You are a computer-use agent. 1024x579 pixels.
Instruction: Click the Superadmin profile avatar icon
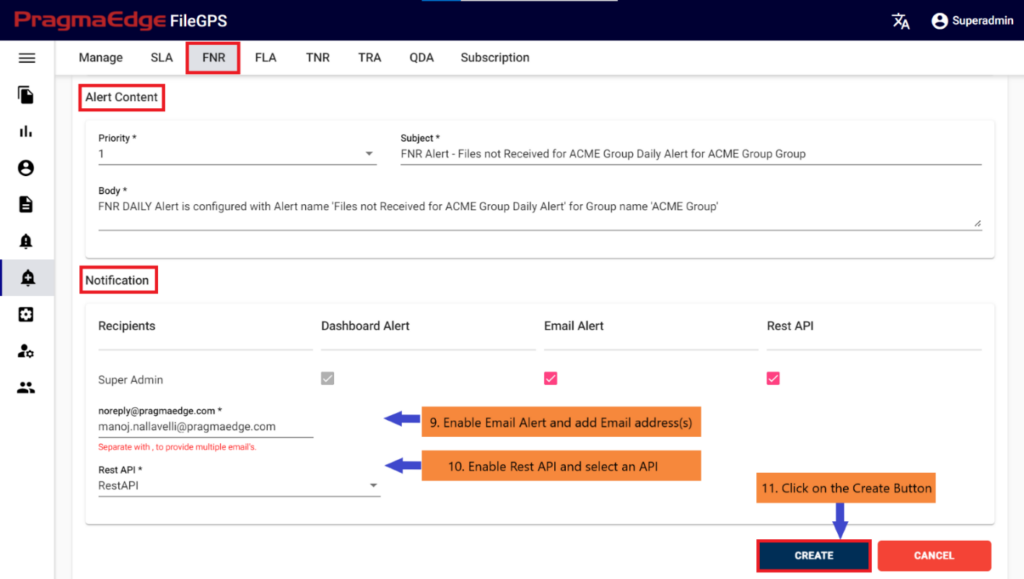coord(940,21)
